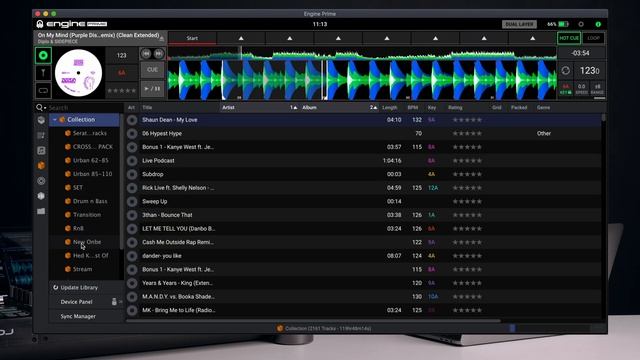This screenshot has width=640, height=360.
Task: Sort by Genre column header
Action: (543, 107)
